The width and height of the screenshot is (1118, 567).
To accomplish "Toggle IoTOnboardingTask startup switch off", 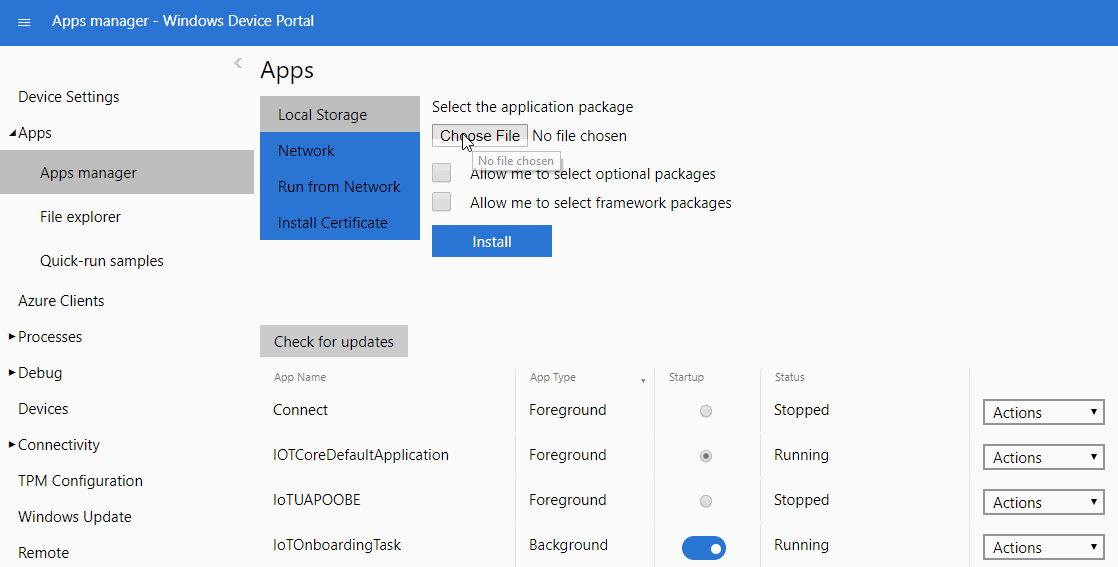I will coord(704,548).
